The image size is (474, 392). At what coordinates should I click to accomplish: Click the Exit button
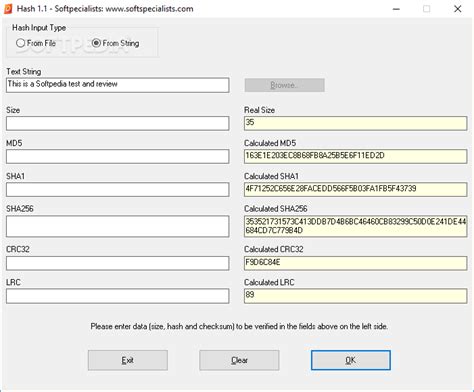pos(128,360)
